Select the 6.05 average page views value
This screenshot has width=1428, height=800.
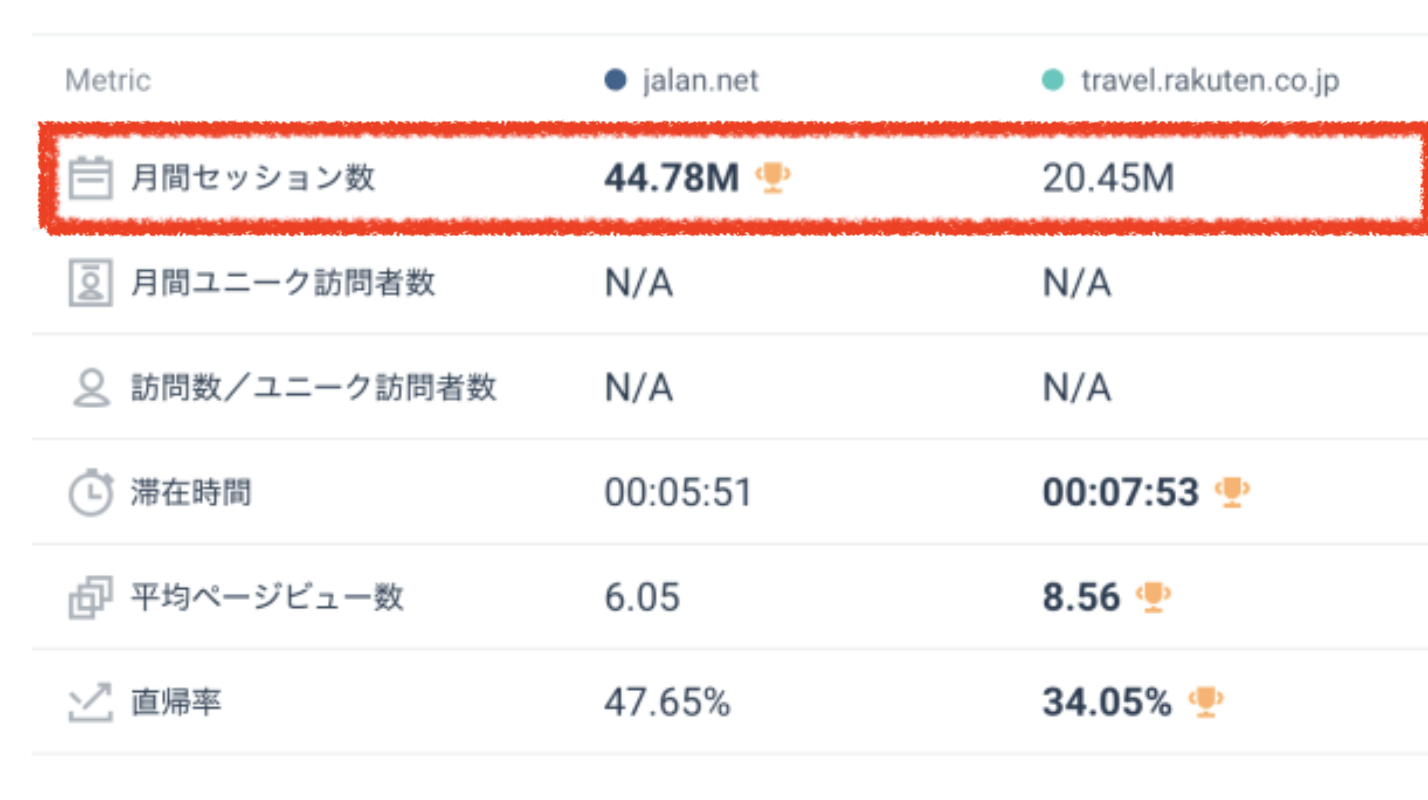click(642, 598)
